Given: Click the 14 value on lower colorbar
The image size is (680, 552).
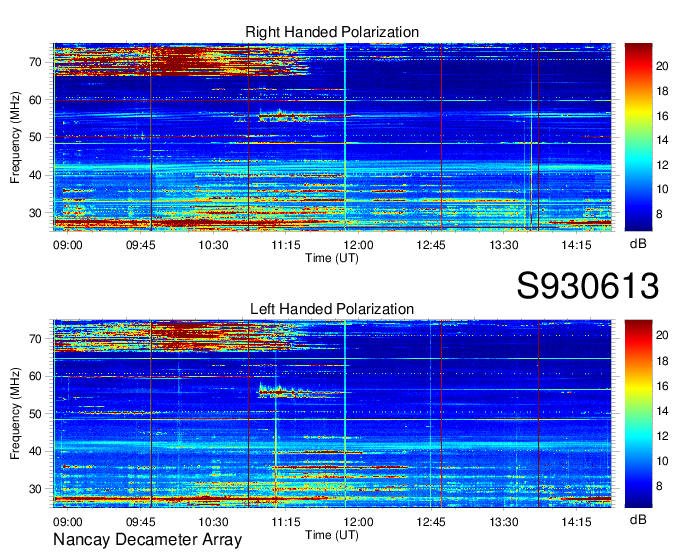Looking at the screenshot, I should point(662,411).
